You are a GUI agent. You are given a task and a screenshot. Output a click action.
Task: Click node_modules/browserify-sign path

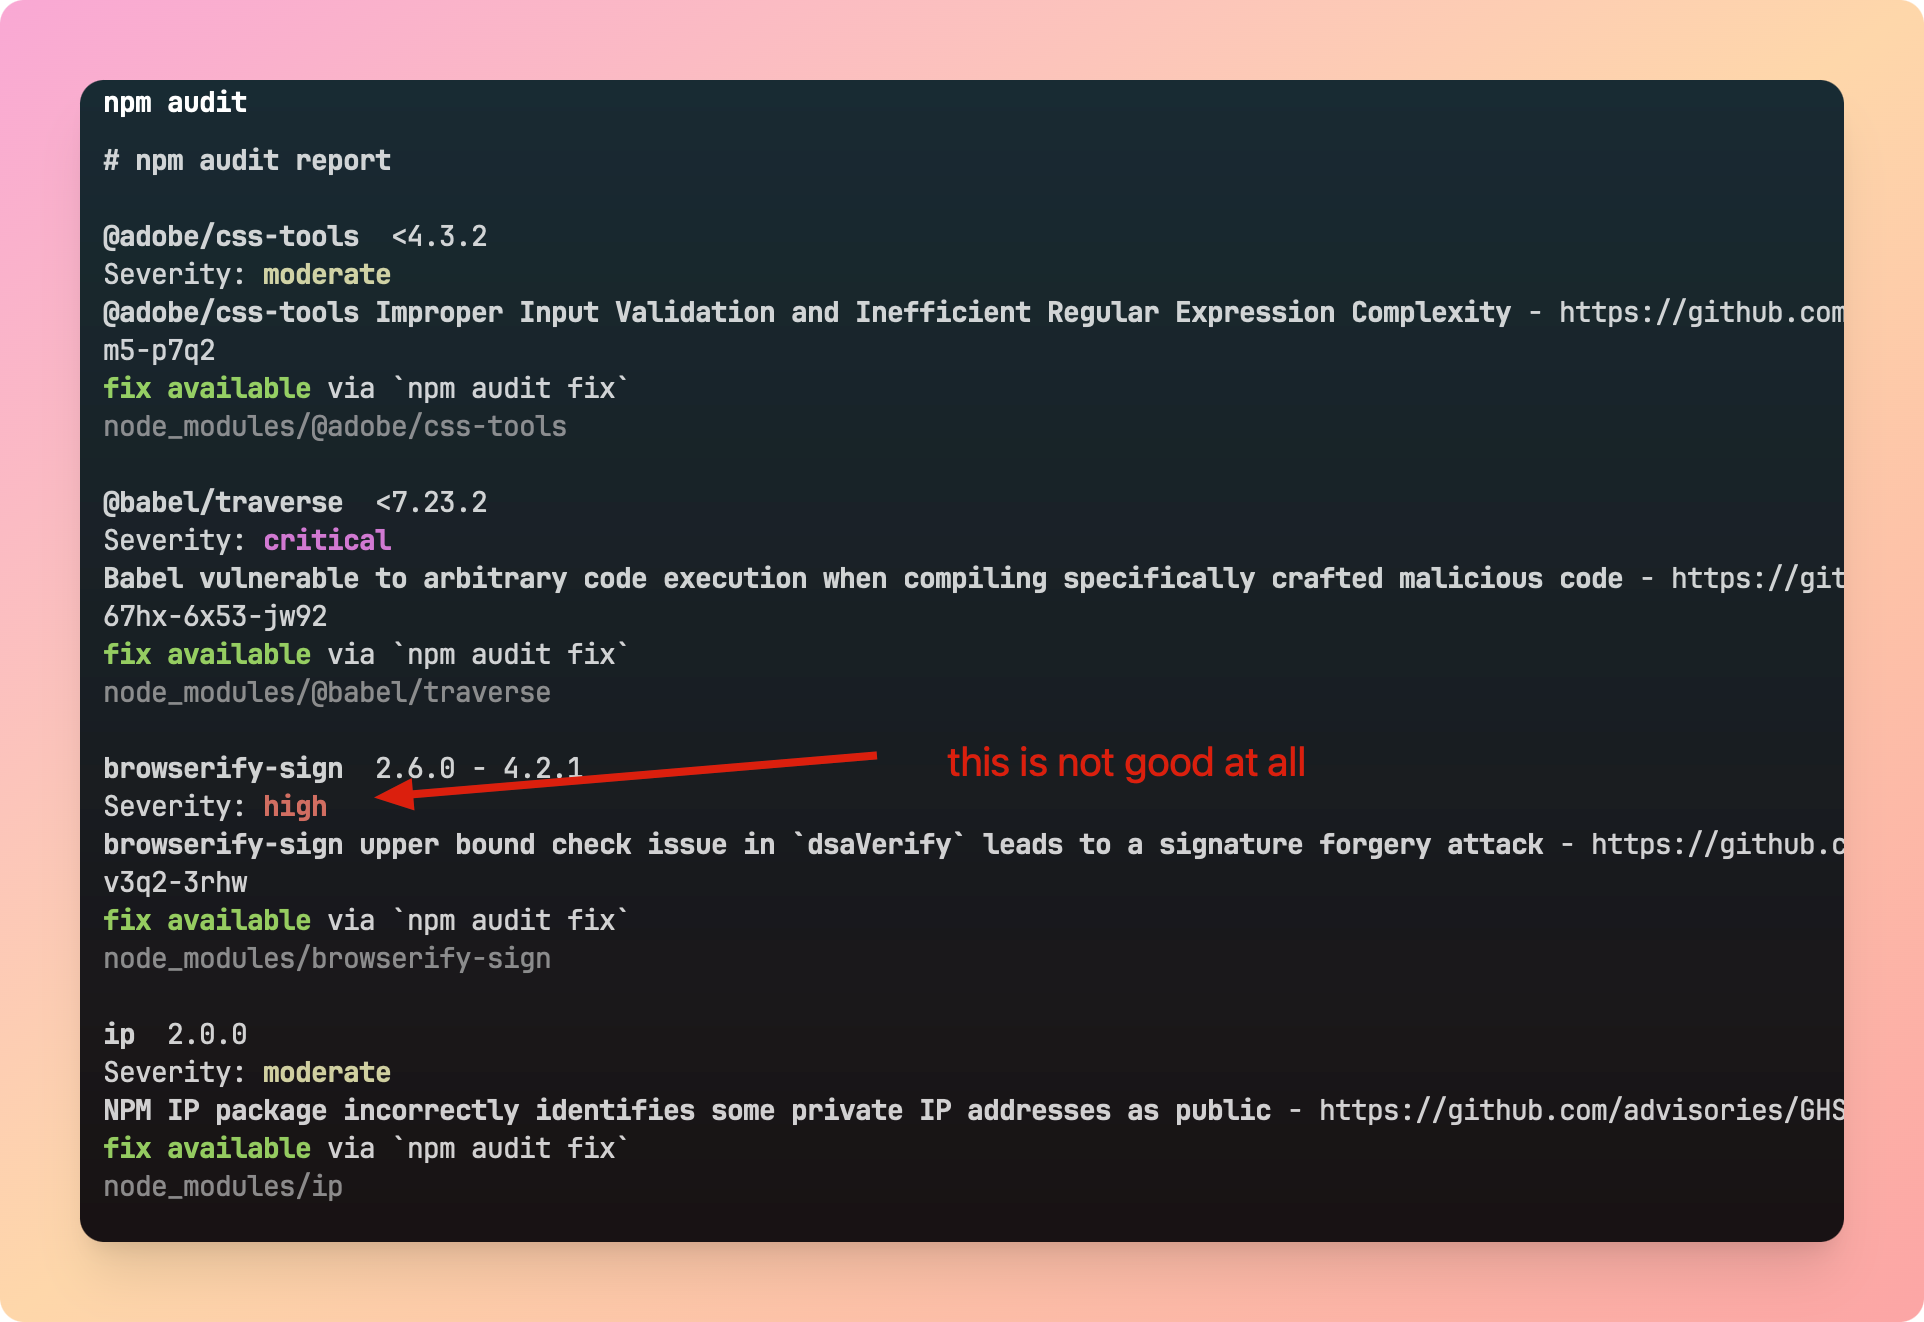point(327,958)
